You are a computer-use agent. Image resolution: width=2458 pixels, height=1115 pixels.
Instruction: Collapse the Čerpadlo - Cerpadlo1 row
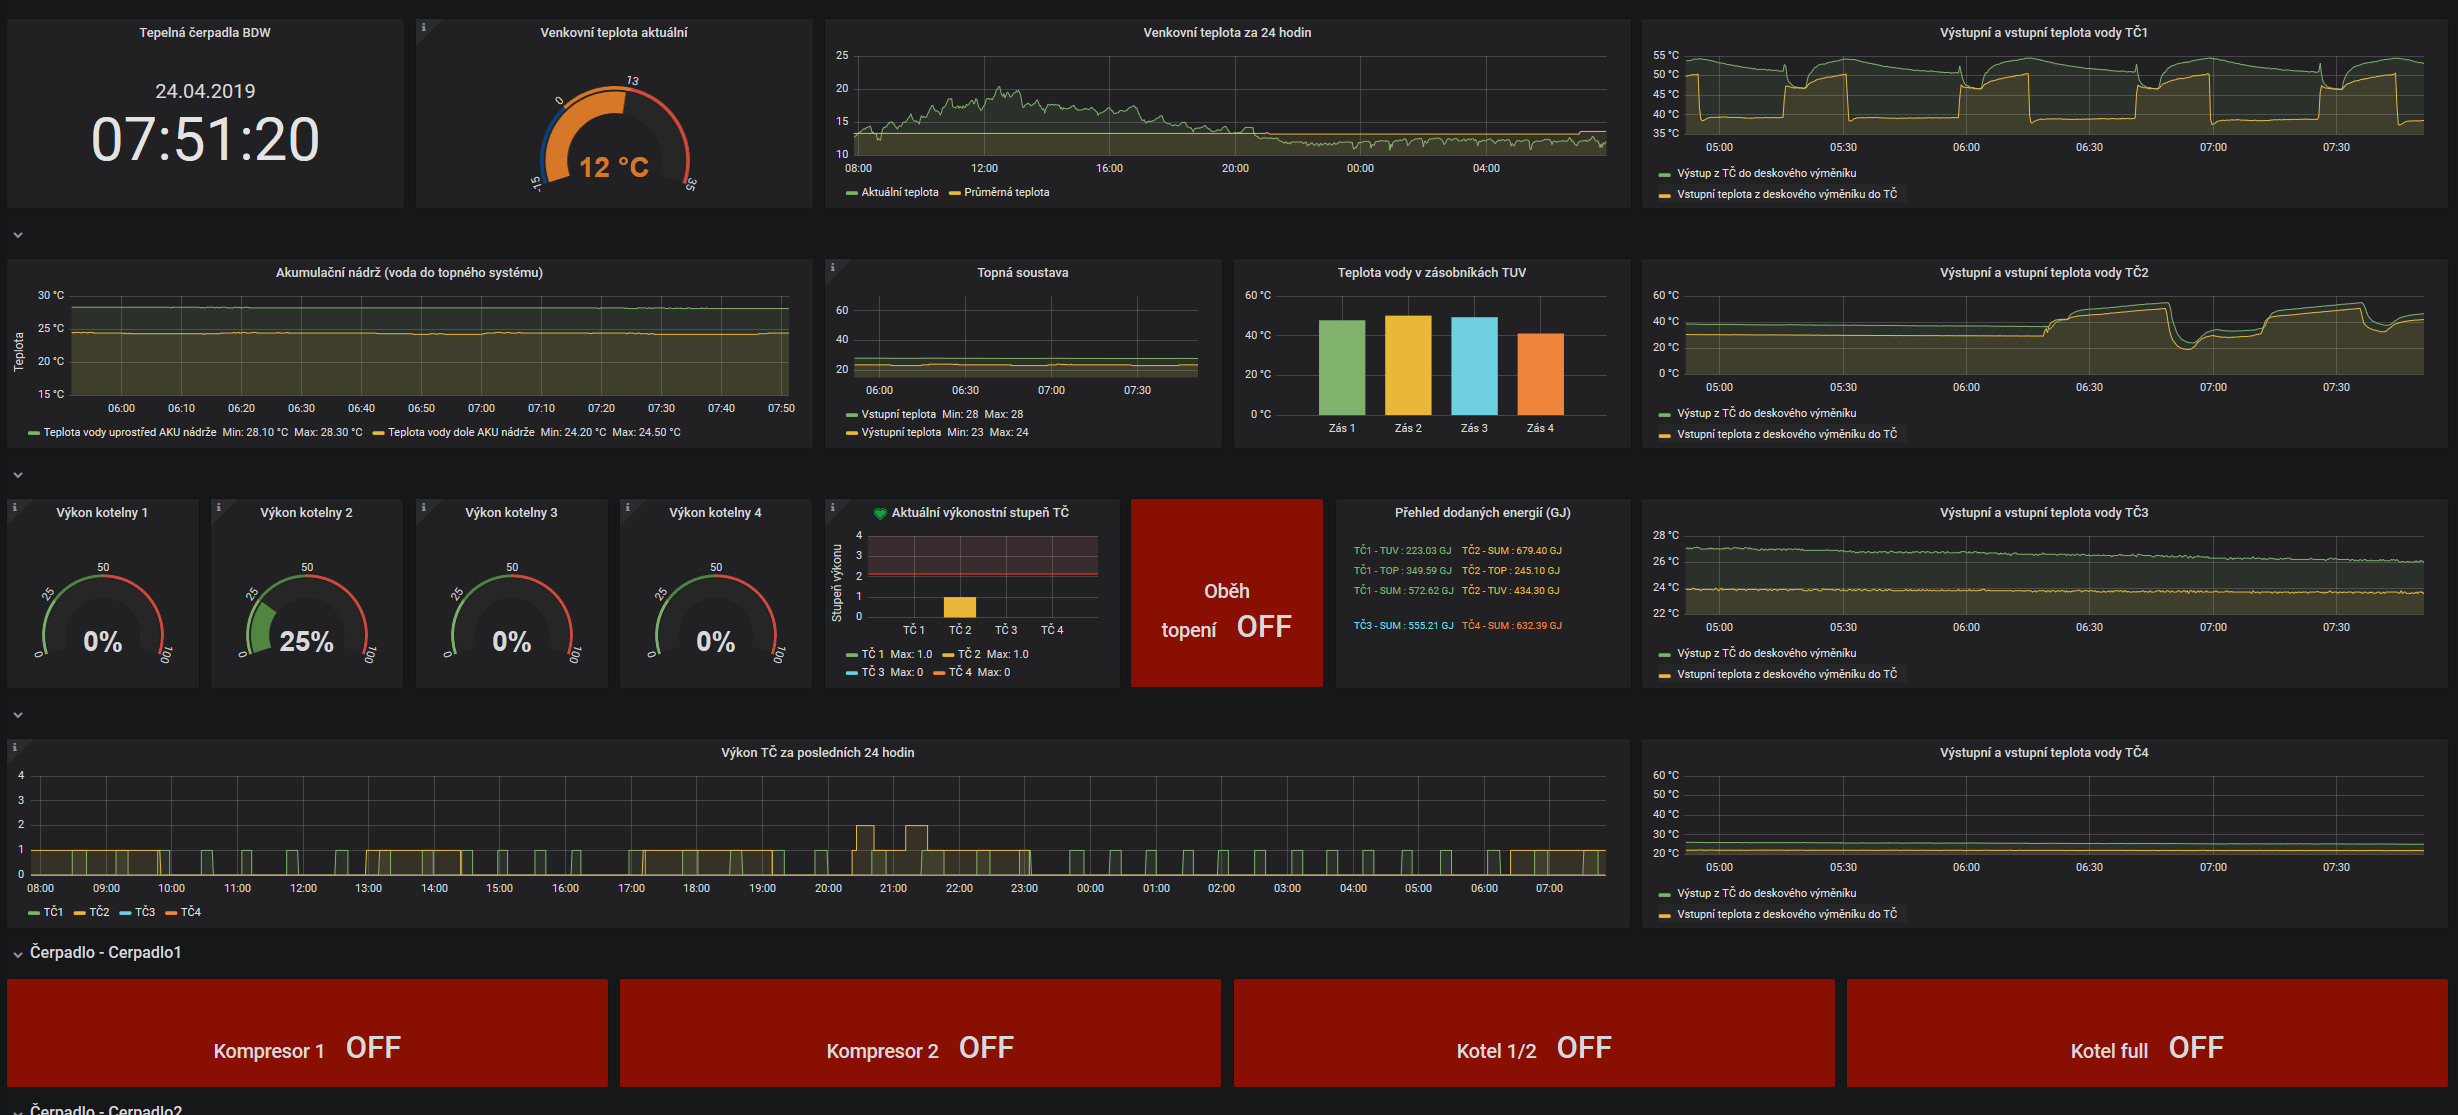coord(18,954)
